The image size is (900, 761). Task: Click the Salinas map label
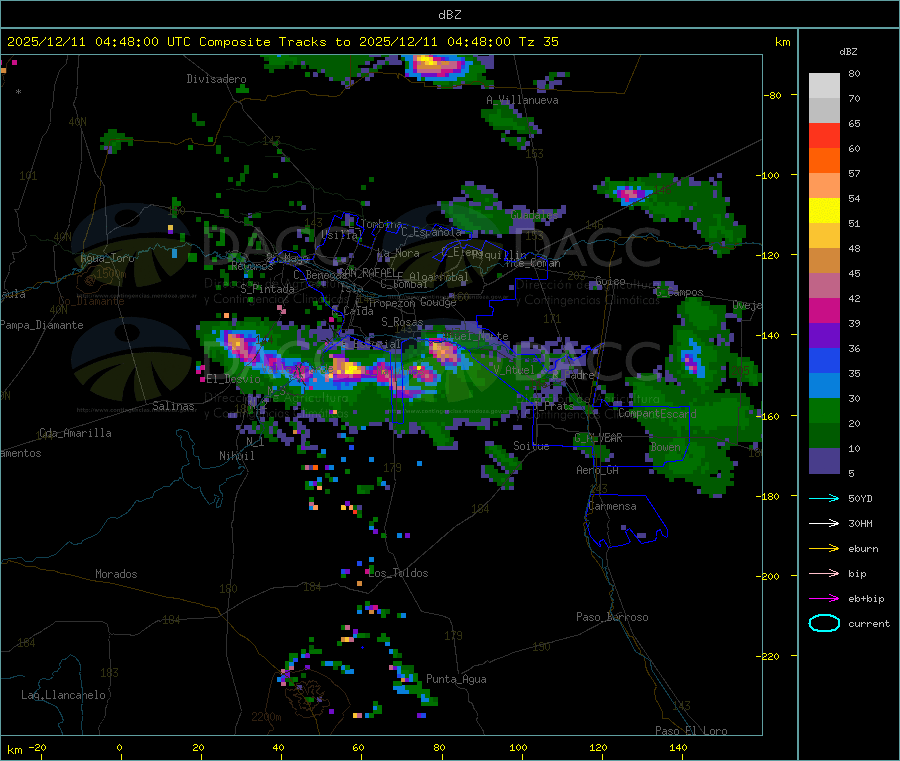coord(173,406)
